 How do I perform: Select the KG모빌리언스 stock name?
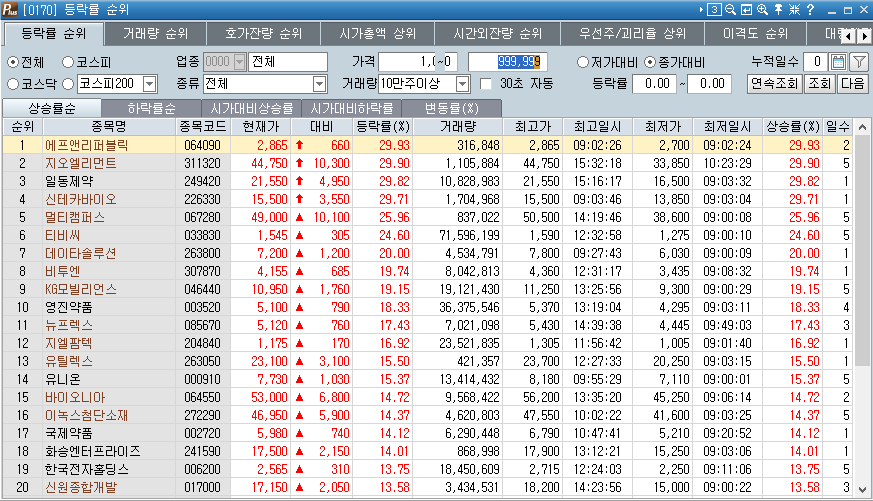coord(81,289)
